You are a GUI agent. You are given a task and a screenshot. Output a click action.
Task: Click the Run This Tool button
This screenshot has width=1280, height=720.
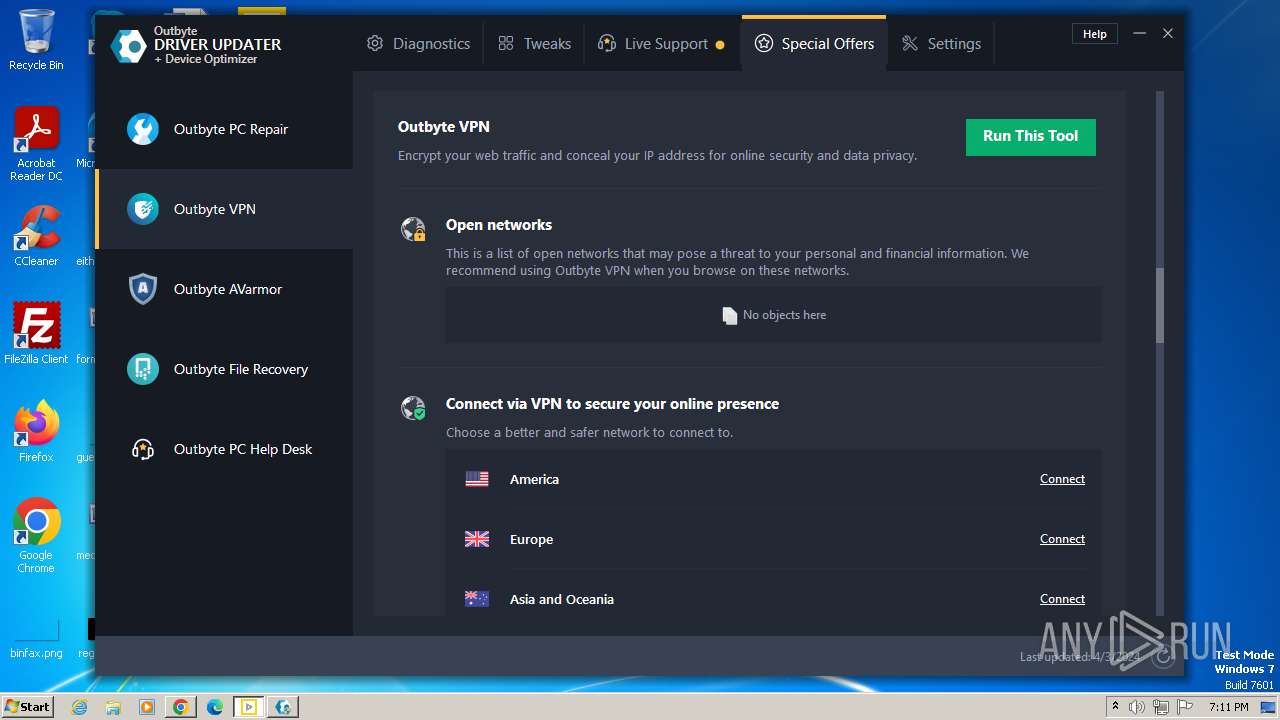tap(1030, 137)
